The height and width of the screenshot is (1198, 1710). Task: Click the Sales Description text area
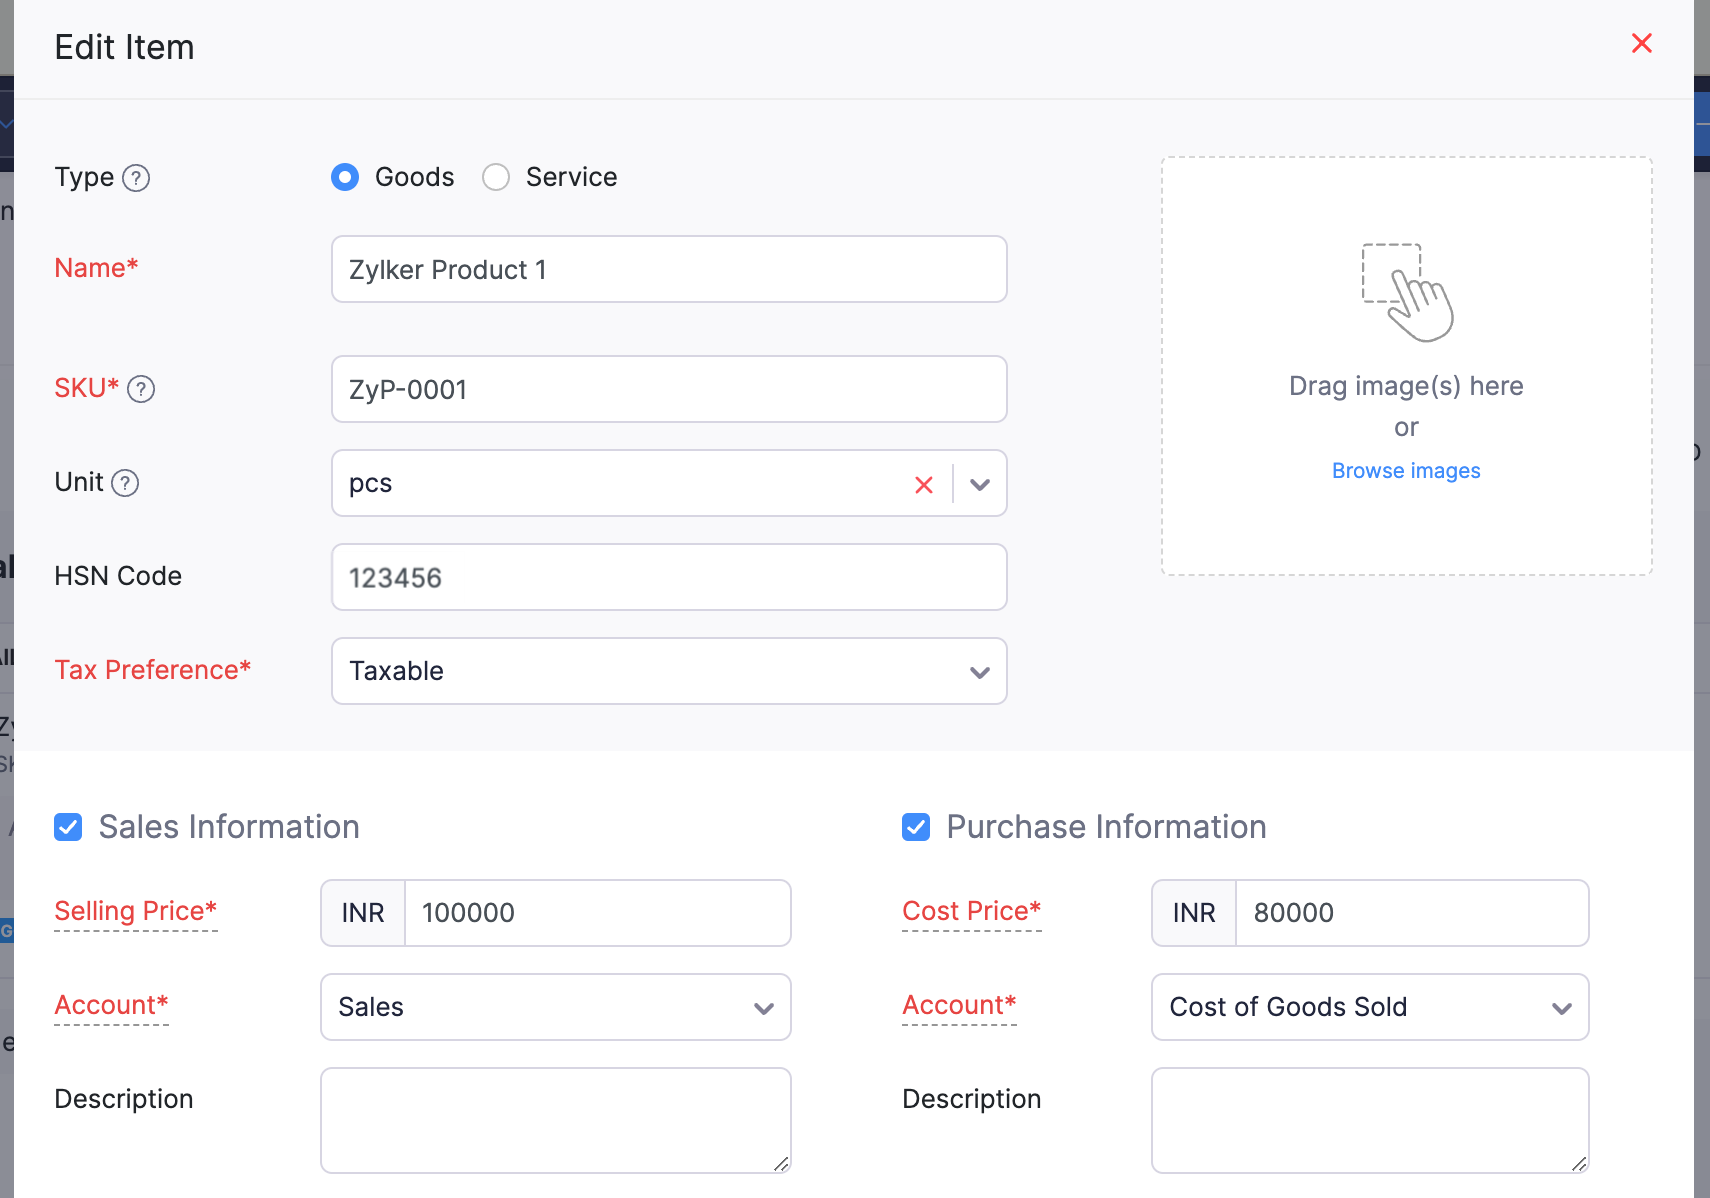point(555,1119)
